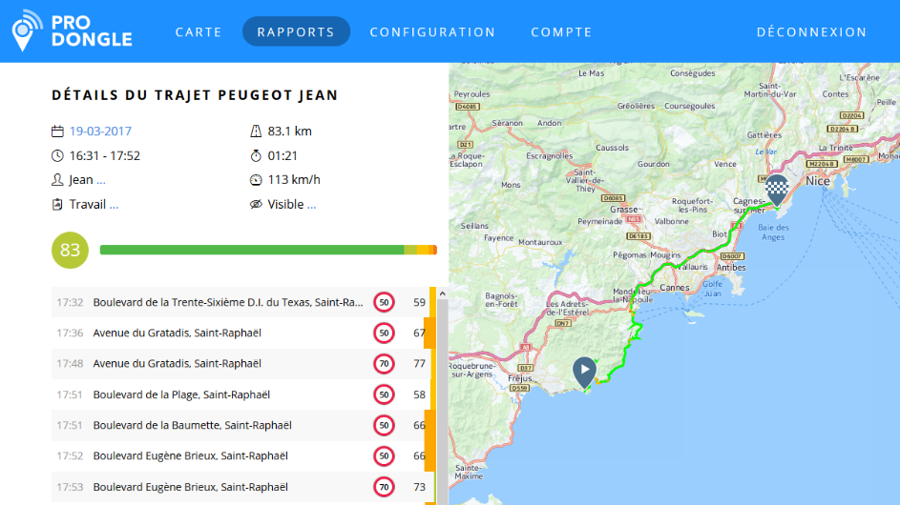Click the clock icon next to 16:31 - 17:52
The height and width of the screenshot is (505, 900).
coord(57,156)
